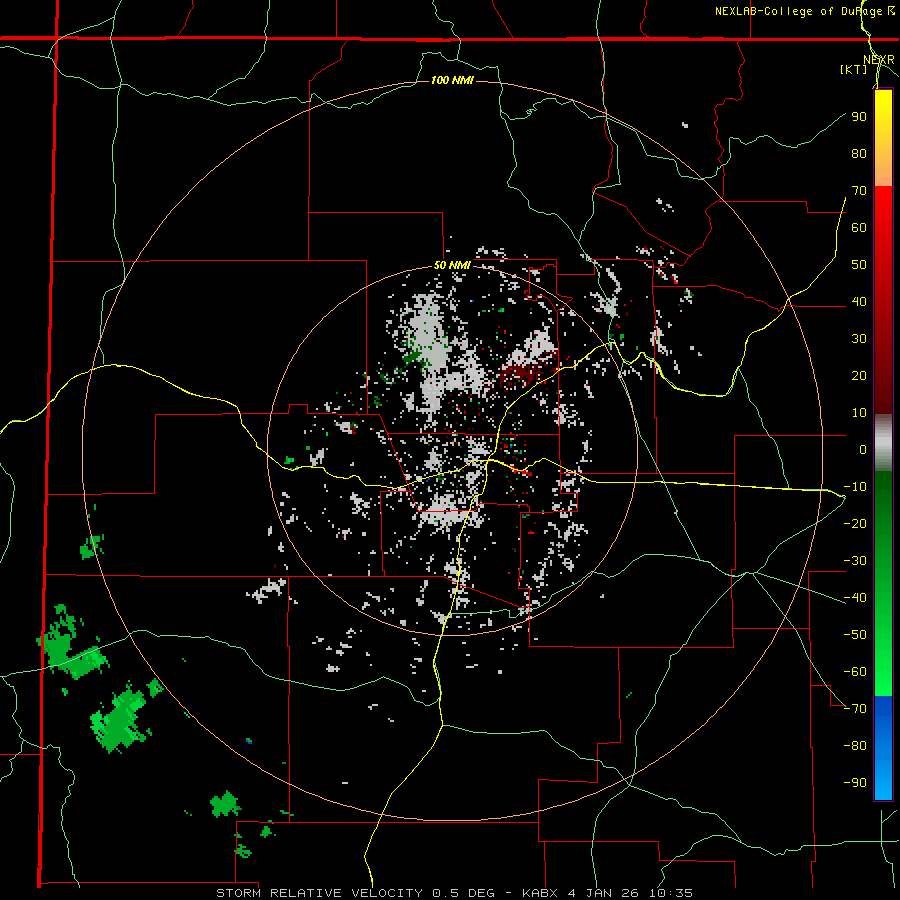Viewport: 900px width, 900px height.
Task: Click the 80 value on velocity scale
Action: (x=859, y=153)
